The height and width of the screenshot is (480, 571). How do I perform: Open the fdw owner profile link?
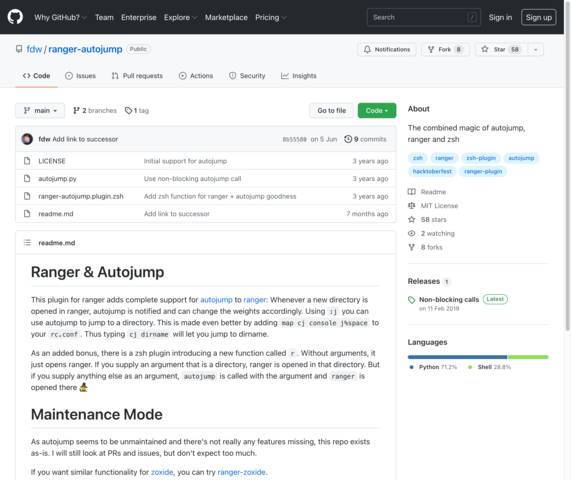(34, 49)
